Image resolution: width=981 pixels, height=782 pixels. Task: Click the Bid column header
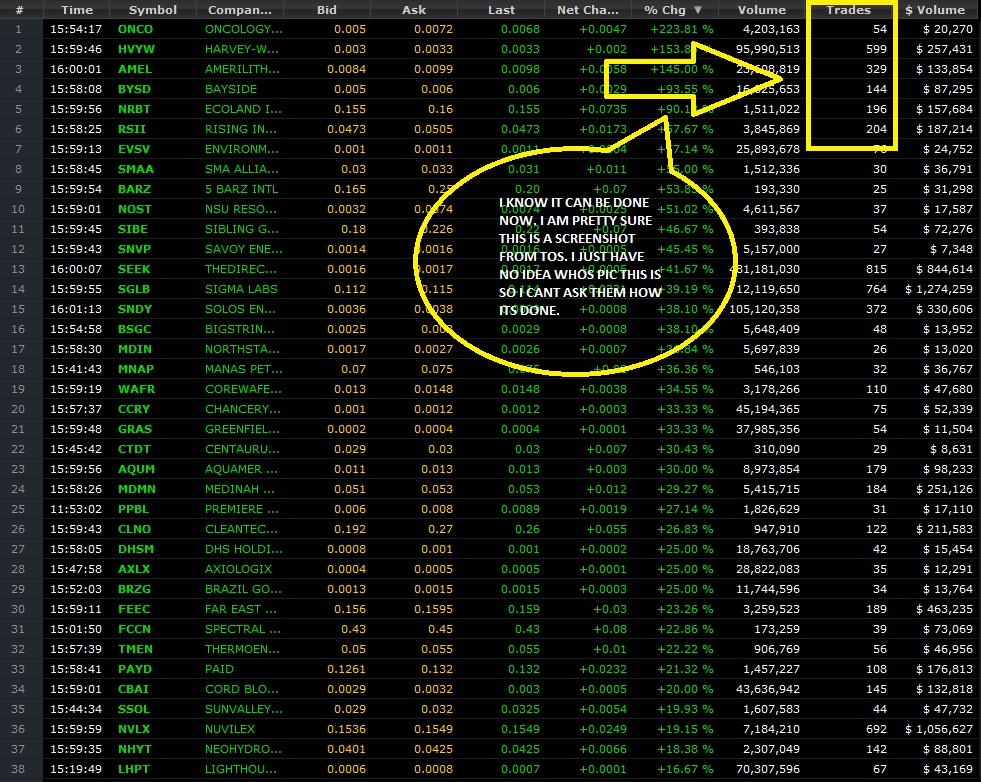pyautogui.click(x=327, y=10)
